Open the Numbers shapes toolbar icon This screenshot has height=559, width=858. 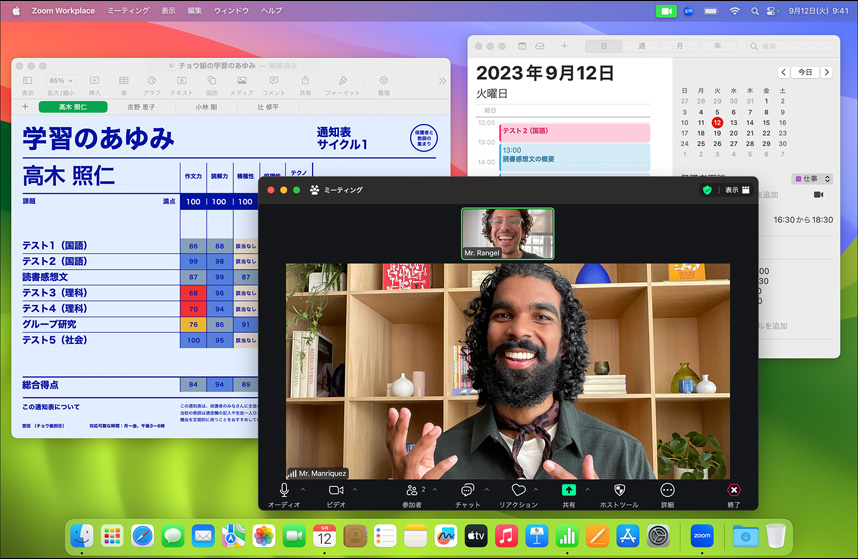click(x=212, y=80)
